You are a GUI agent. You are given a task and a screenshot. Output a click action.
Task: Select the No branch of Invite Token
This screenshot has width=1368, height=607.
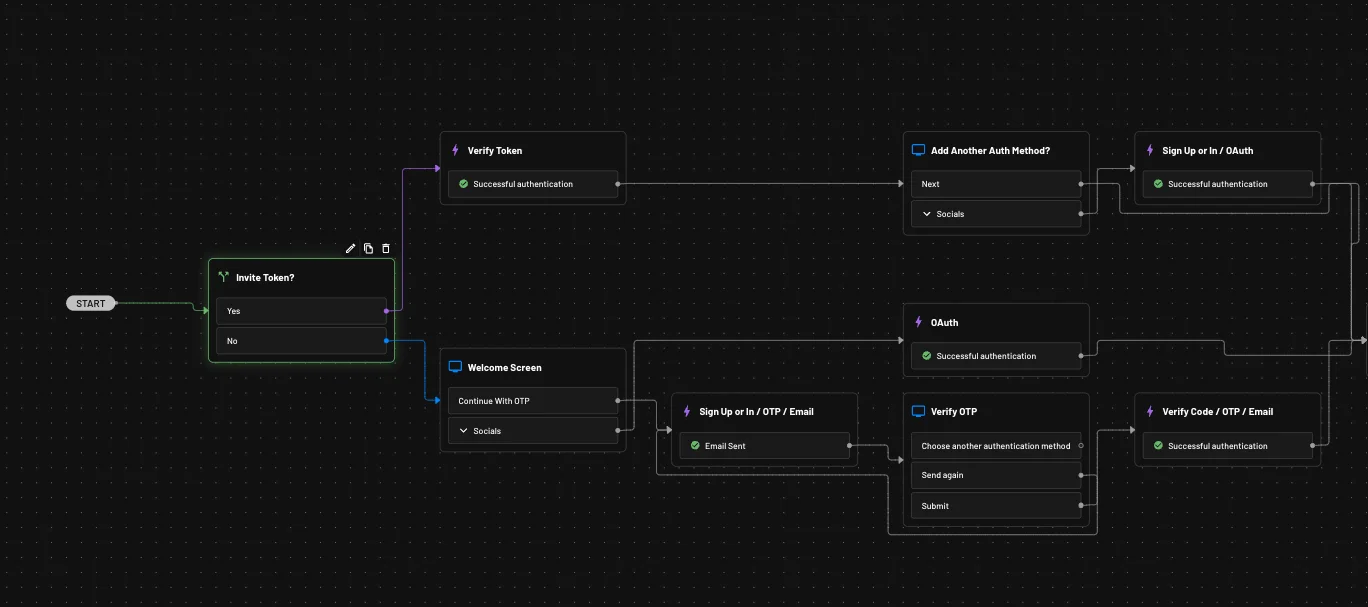(x=301, y=341)
